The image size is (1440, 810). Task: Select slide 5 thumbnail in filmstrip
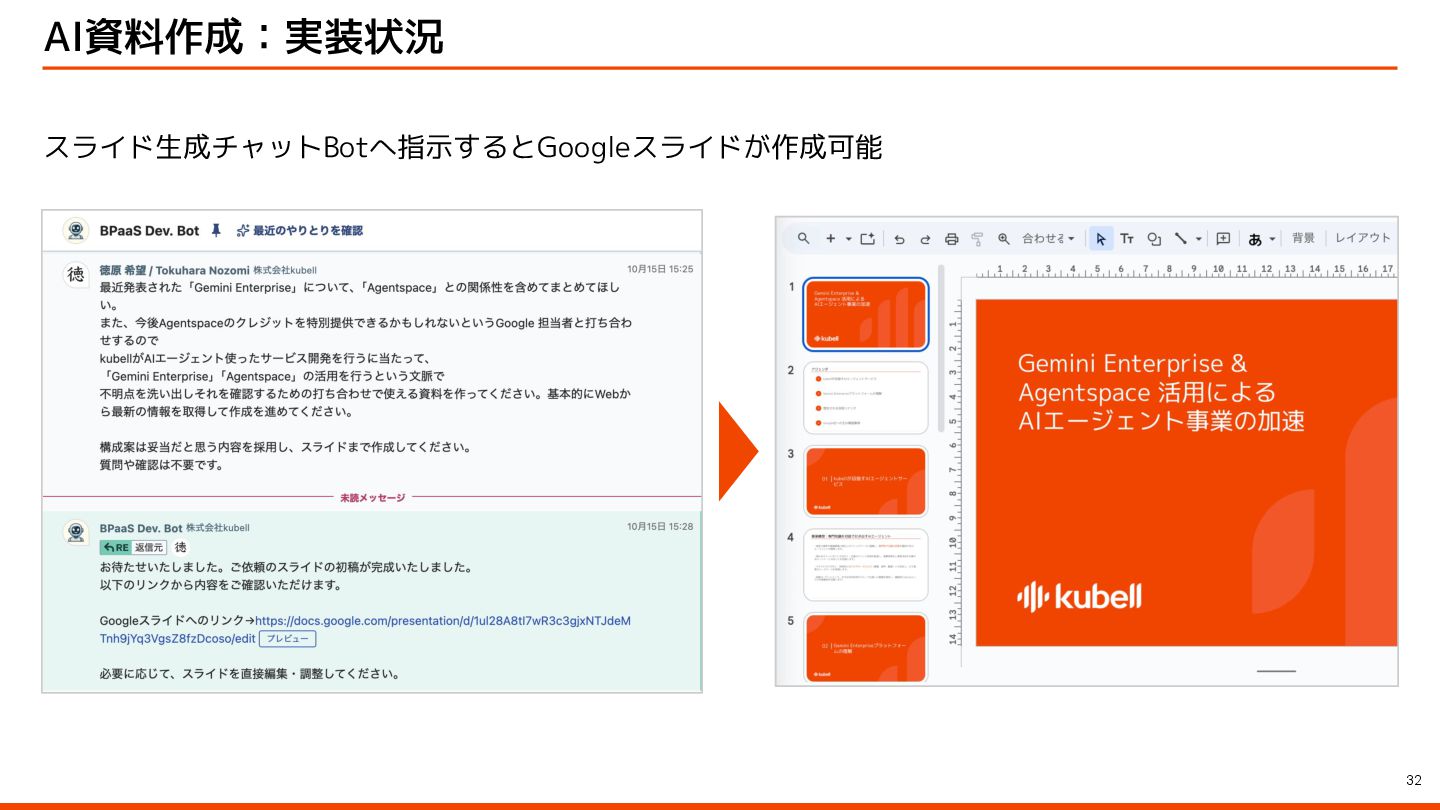(x=866, y=647)
